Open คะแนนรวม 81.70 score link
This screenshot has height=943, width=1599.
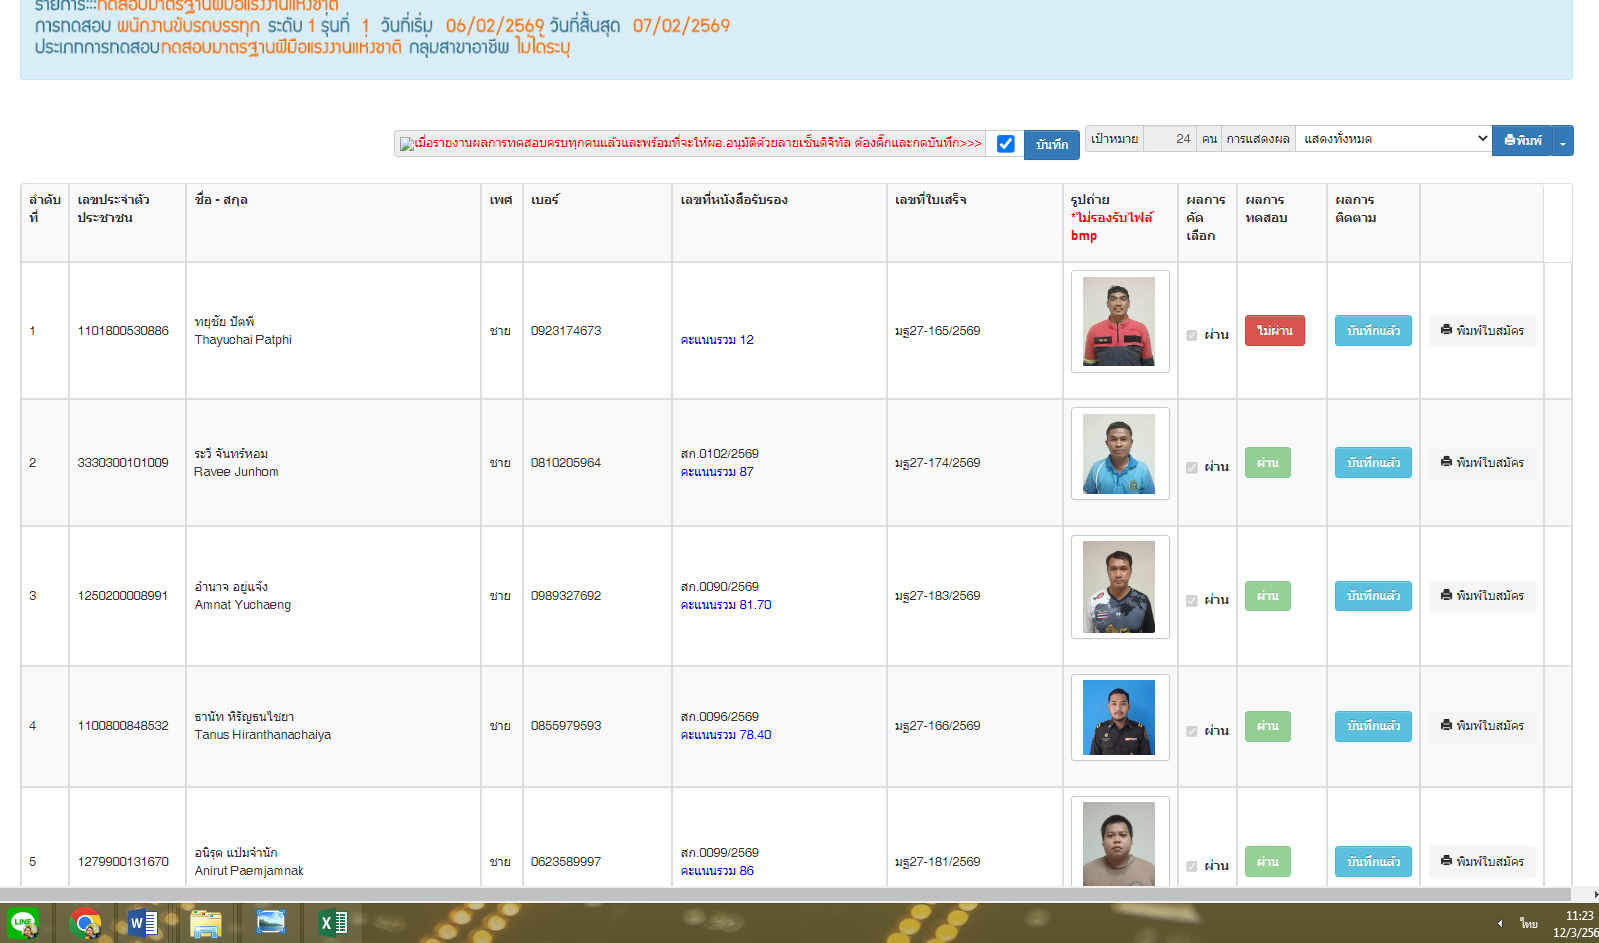[x=726, y=605]
